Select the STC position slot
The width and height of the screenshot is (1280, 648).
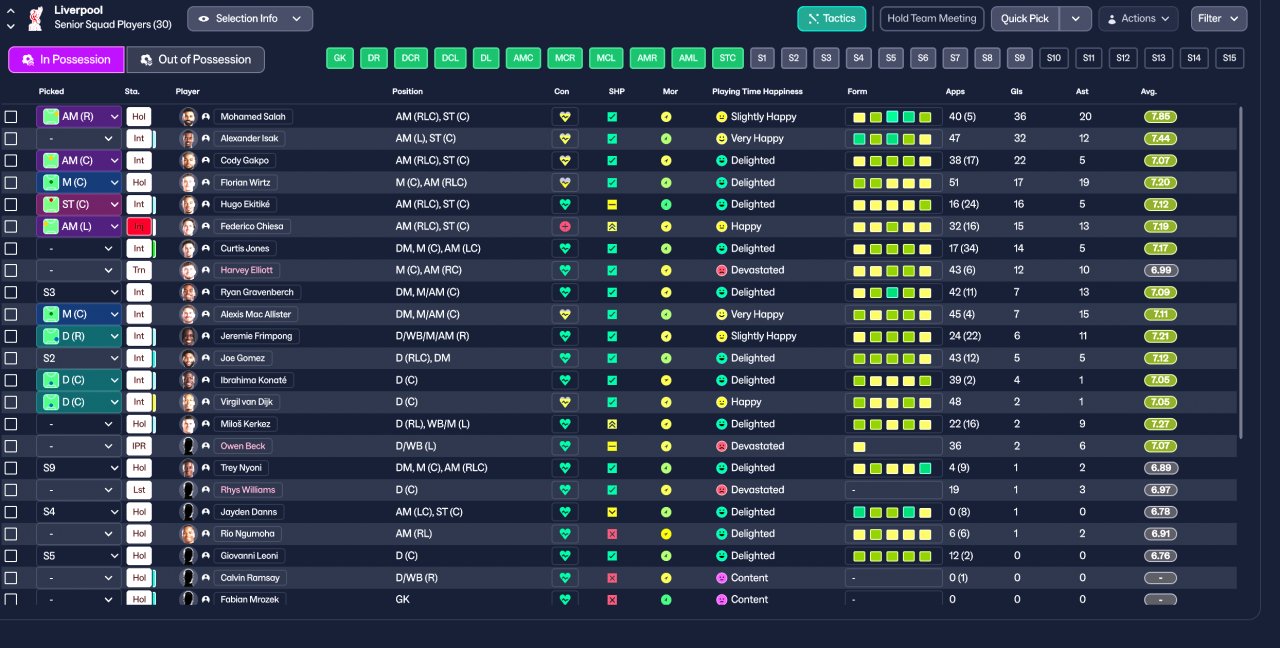[728, 58]
